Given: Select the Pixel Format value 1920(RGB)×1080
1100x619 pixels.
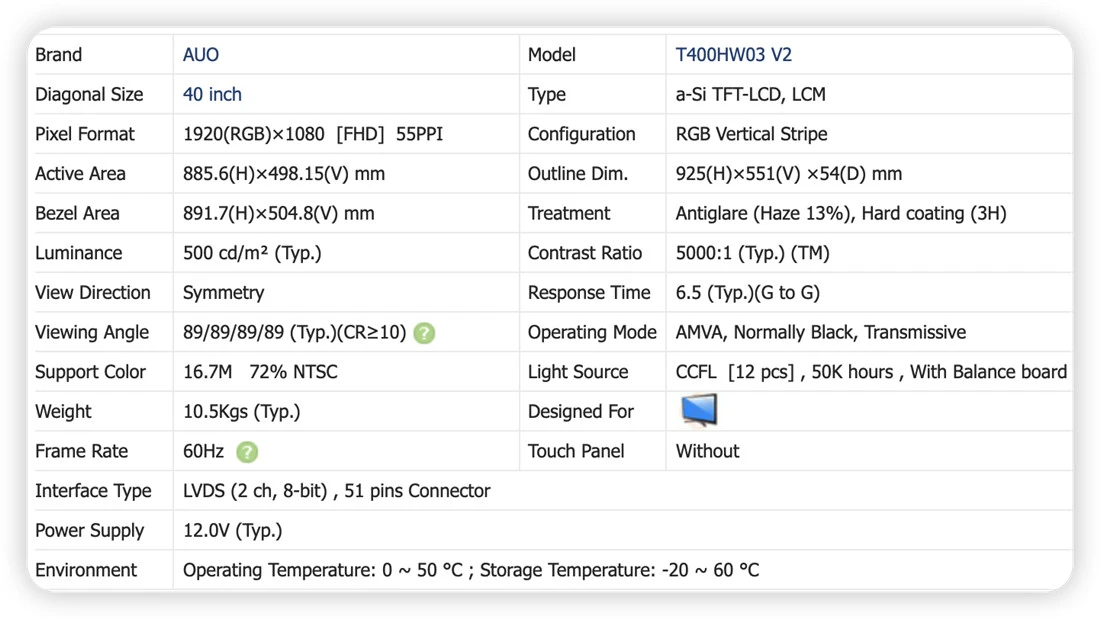Looking at the screenshot, I should [253, 134].
